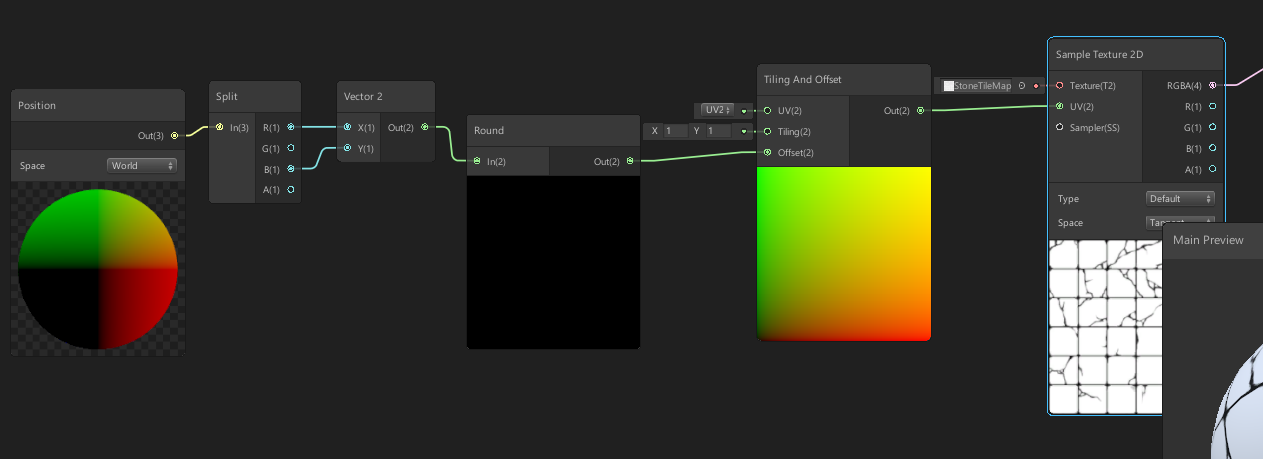Click the Round node Out(2) port
This screenshot has height=459, width=1263.
coord(630,161)
